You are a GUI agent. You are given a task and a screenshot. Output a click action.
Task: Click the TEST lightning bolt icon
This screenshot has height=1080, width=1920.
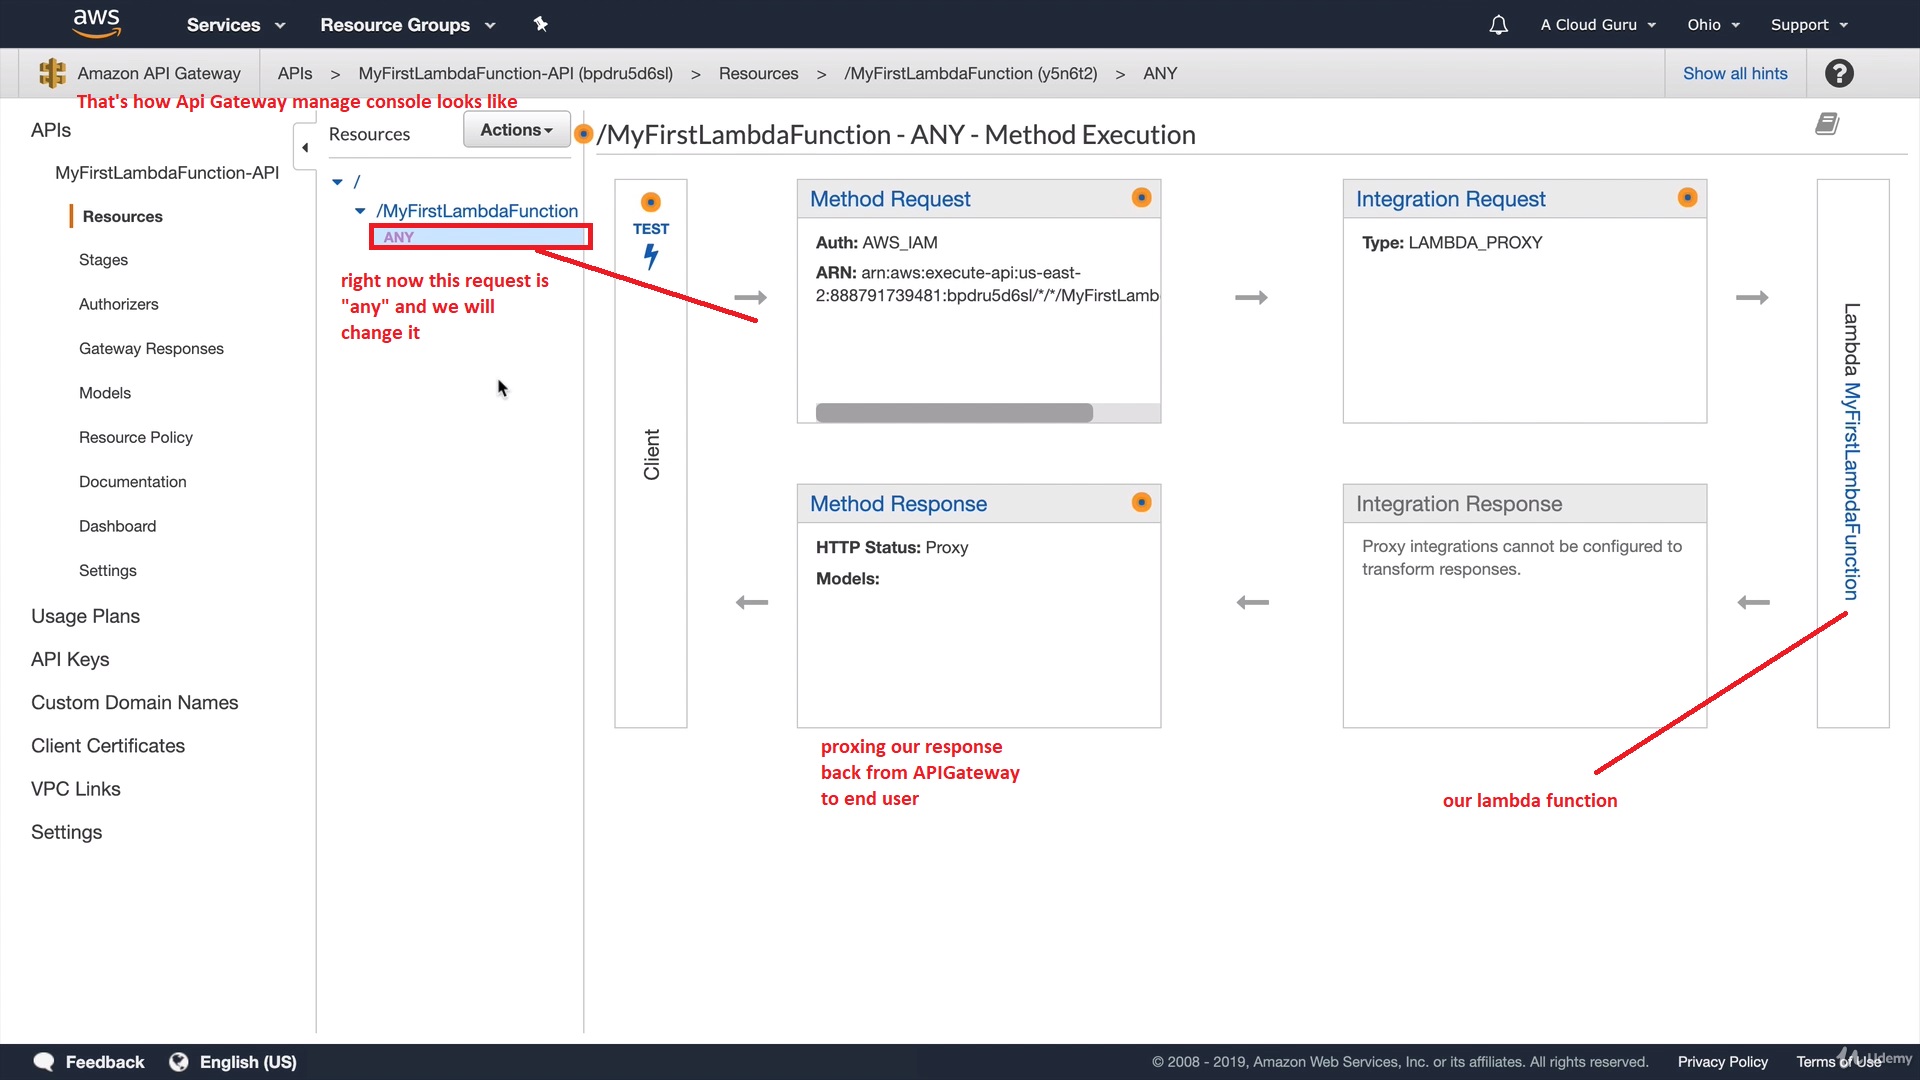(651, 257)
